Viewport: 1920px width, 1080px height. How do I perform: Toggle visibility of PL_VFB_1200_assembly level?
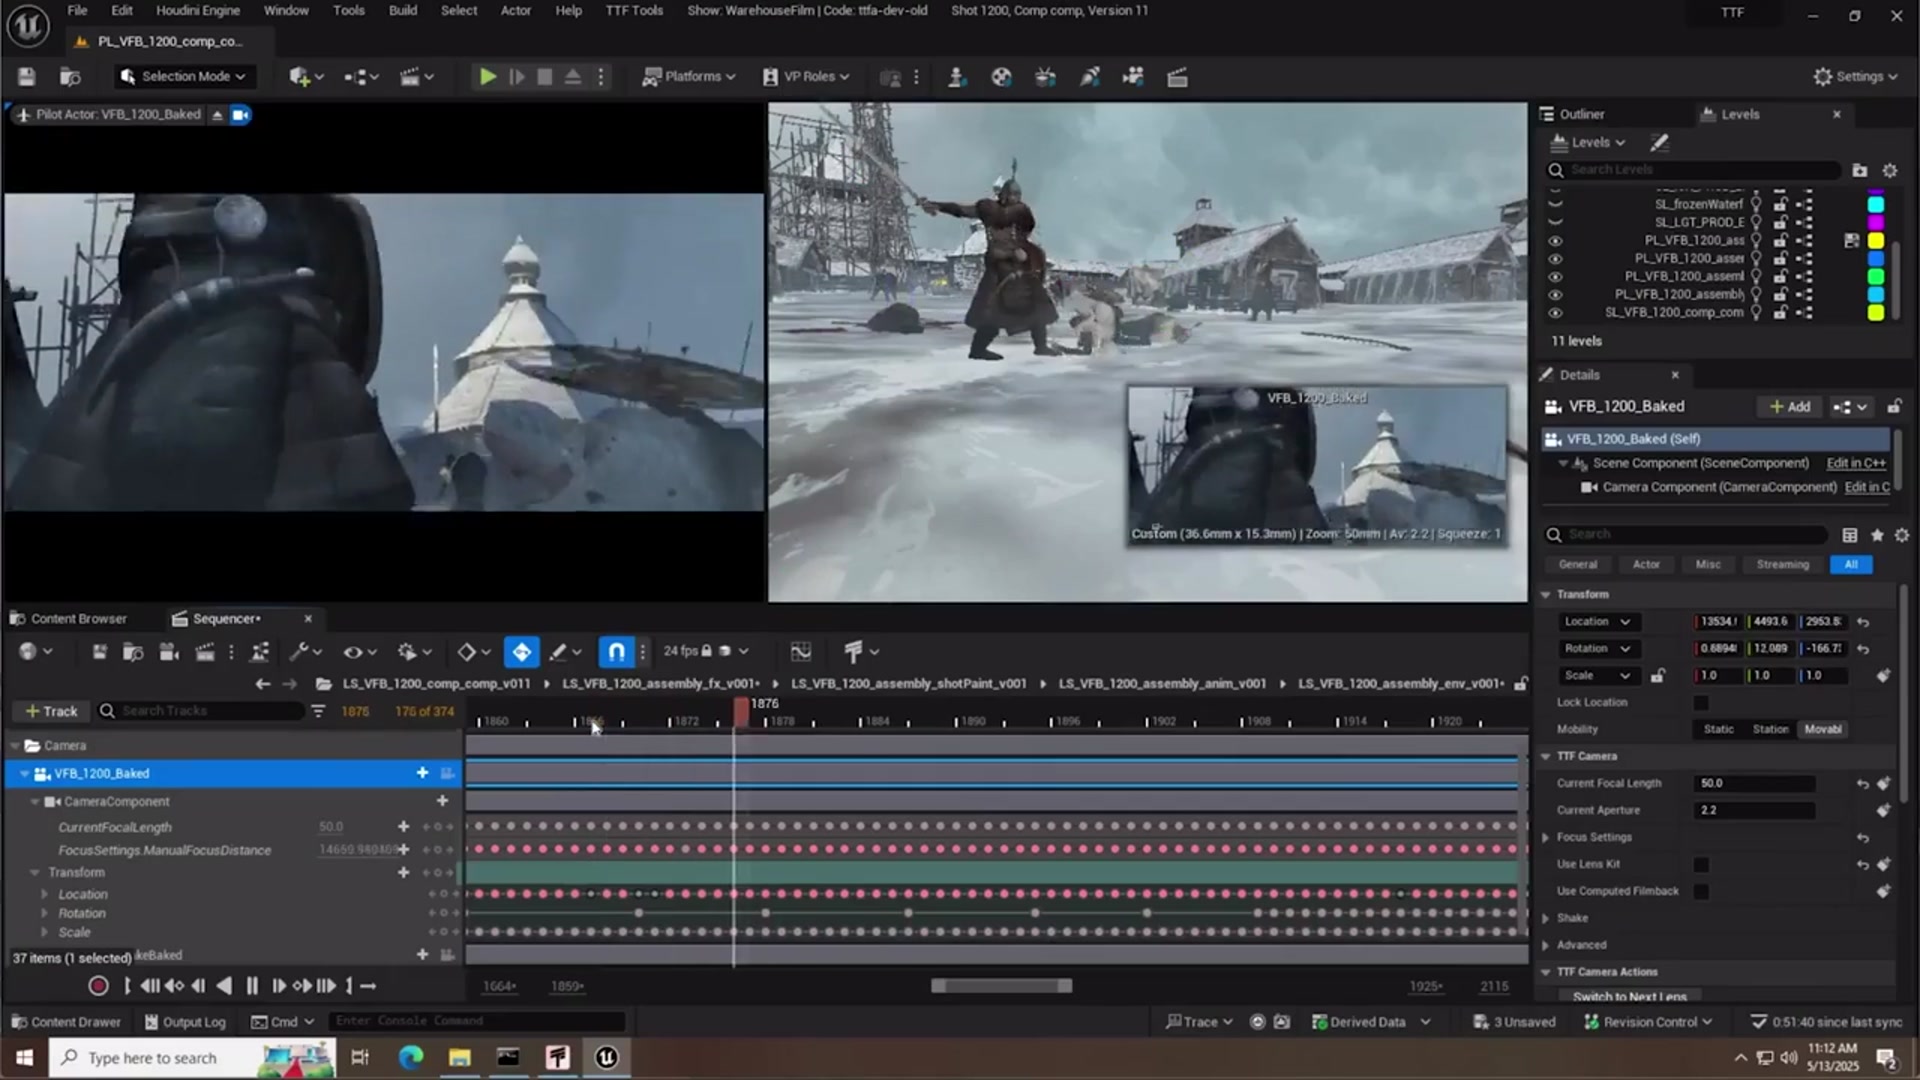(x=1555, y=295)
